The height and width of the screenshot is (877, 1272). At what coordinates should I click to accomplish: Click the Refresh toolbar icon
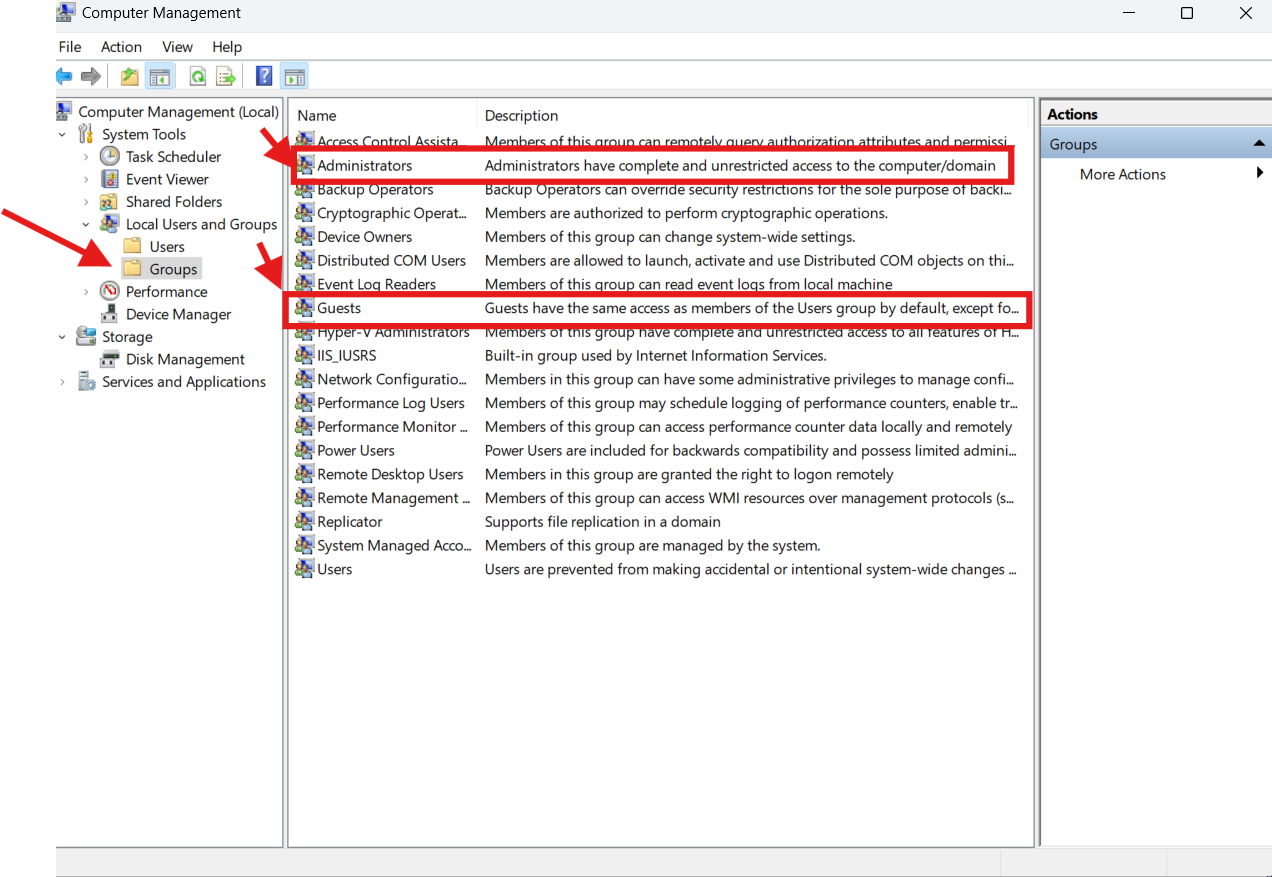point(198,76)
